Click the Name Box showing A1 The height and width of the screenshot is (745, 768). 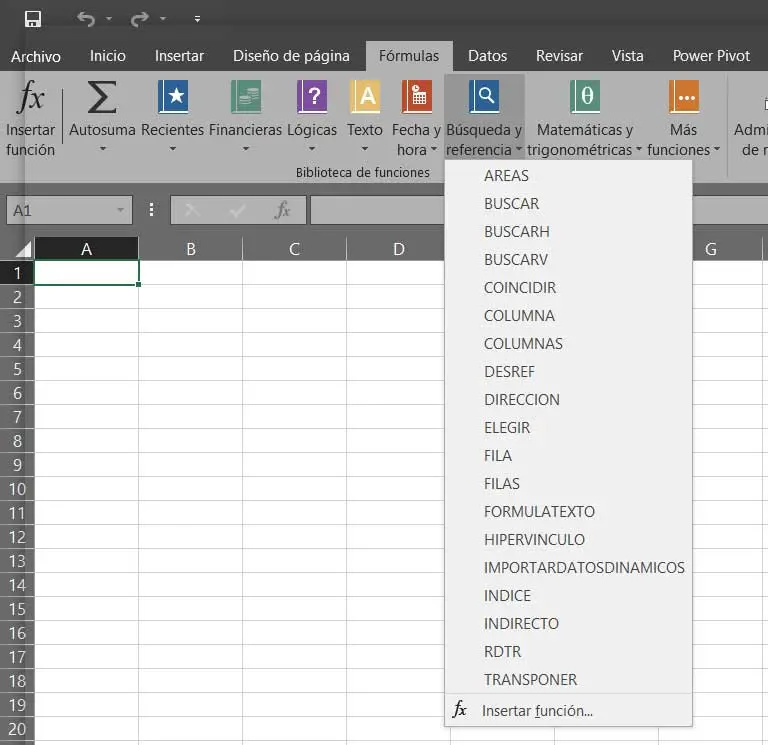point(69,210)
